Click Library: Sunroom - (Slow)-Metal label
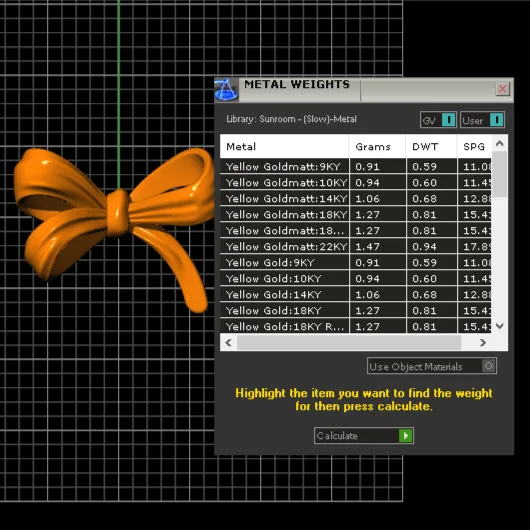The image size is (530, 530). pos(291,119)
